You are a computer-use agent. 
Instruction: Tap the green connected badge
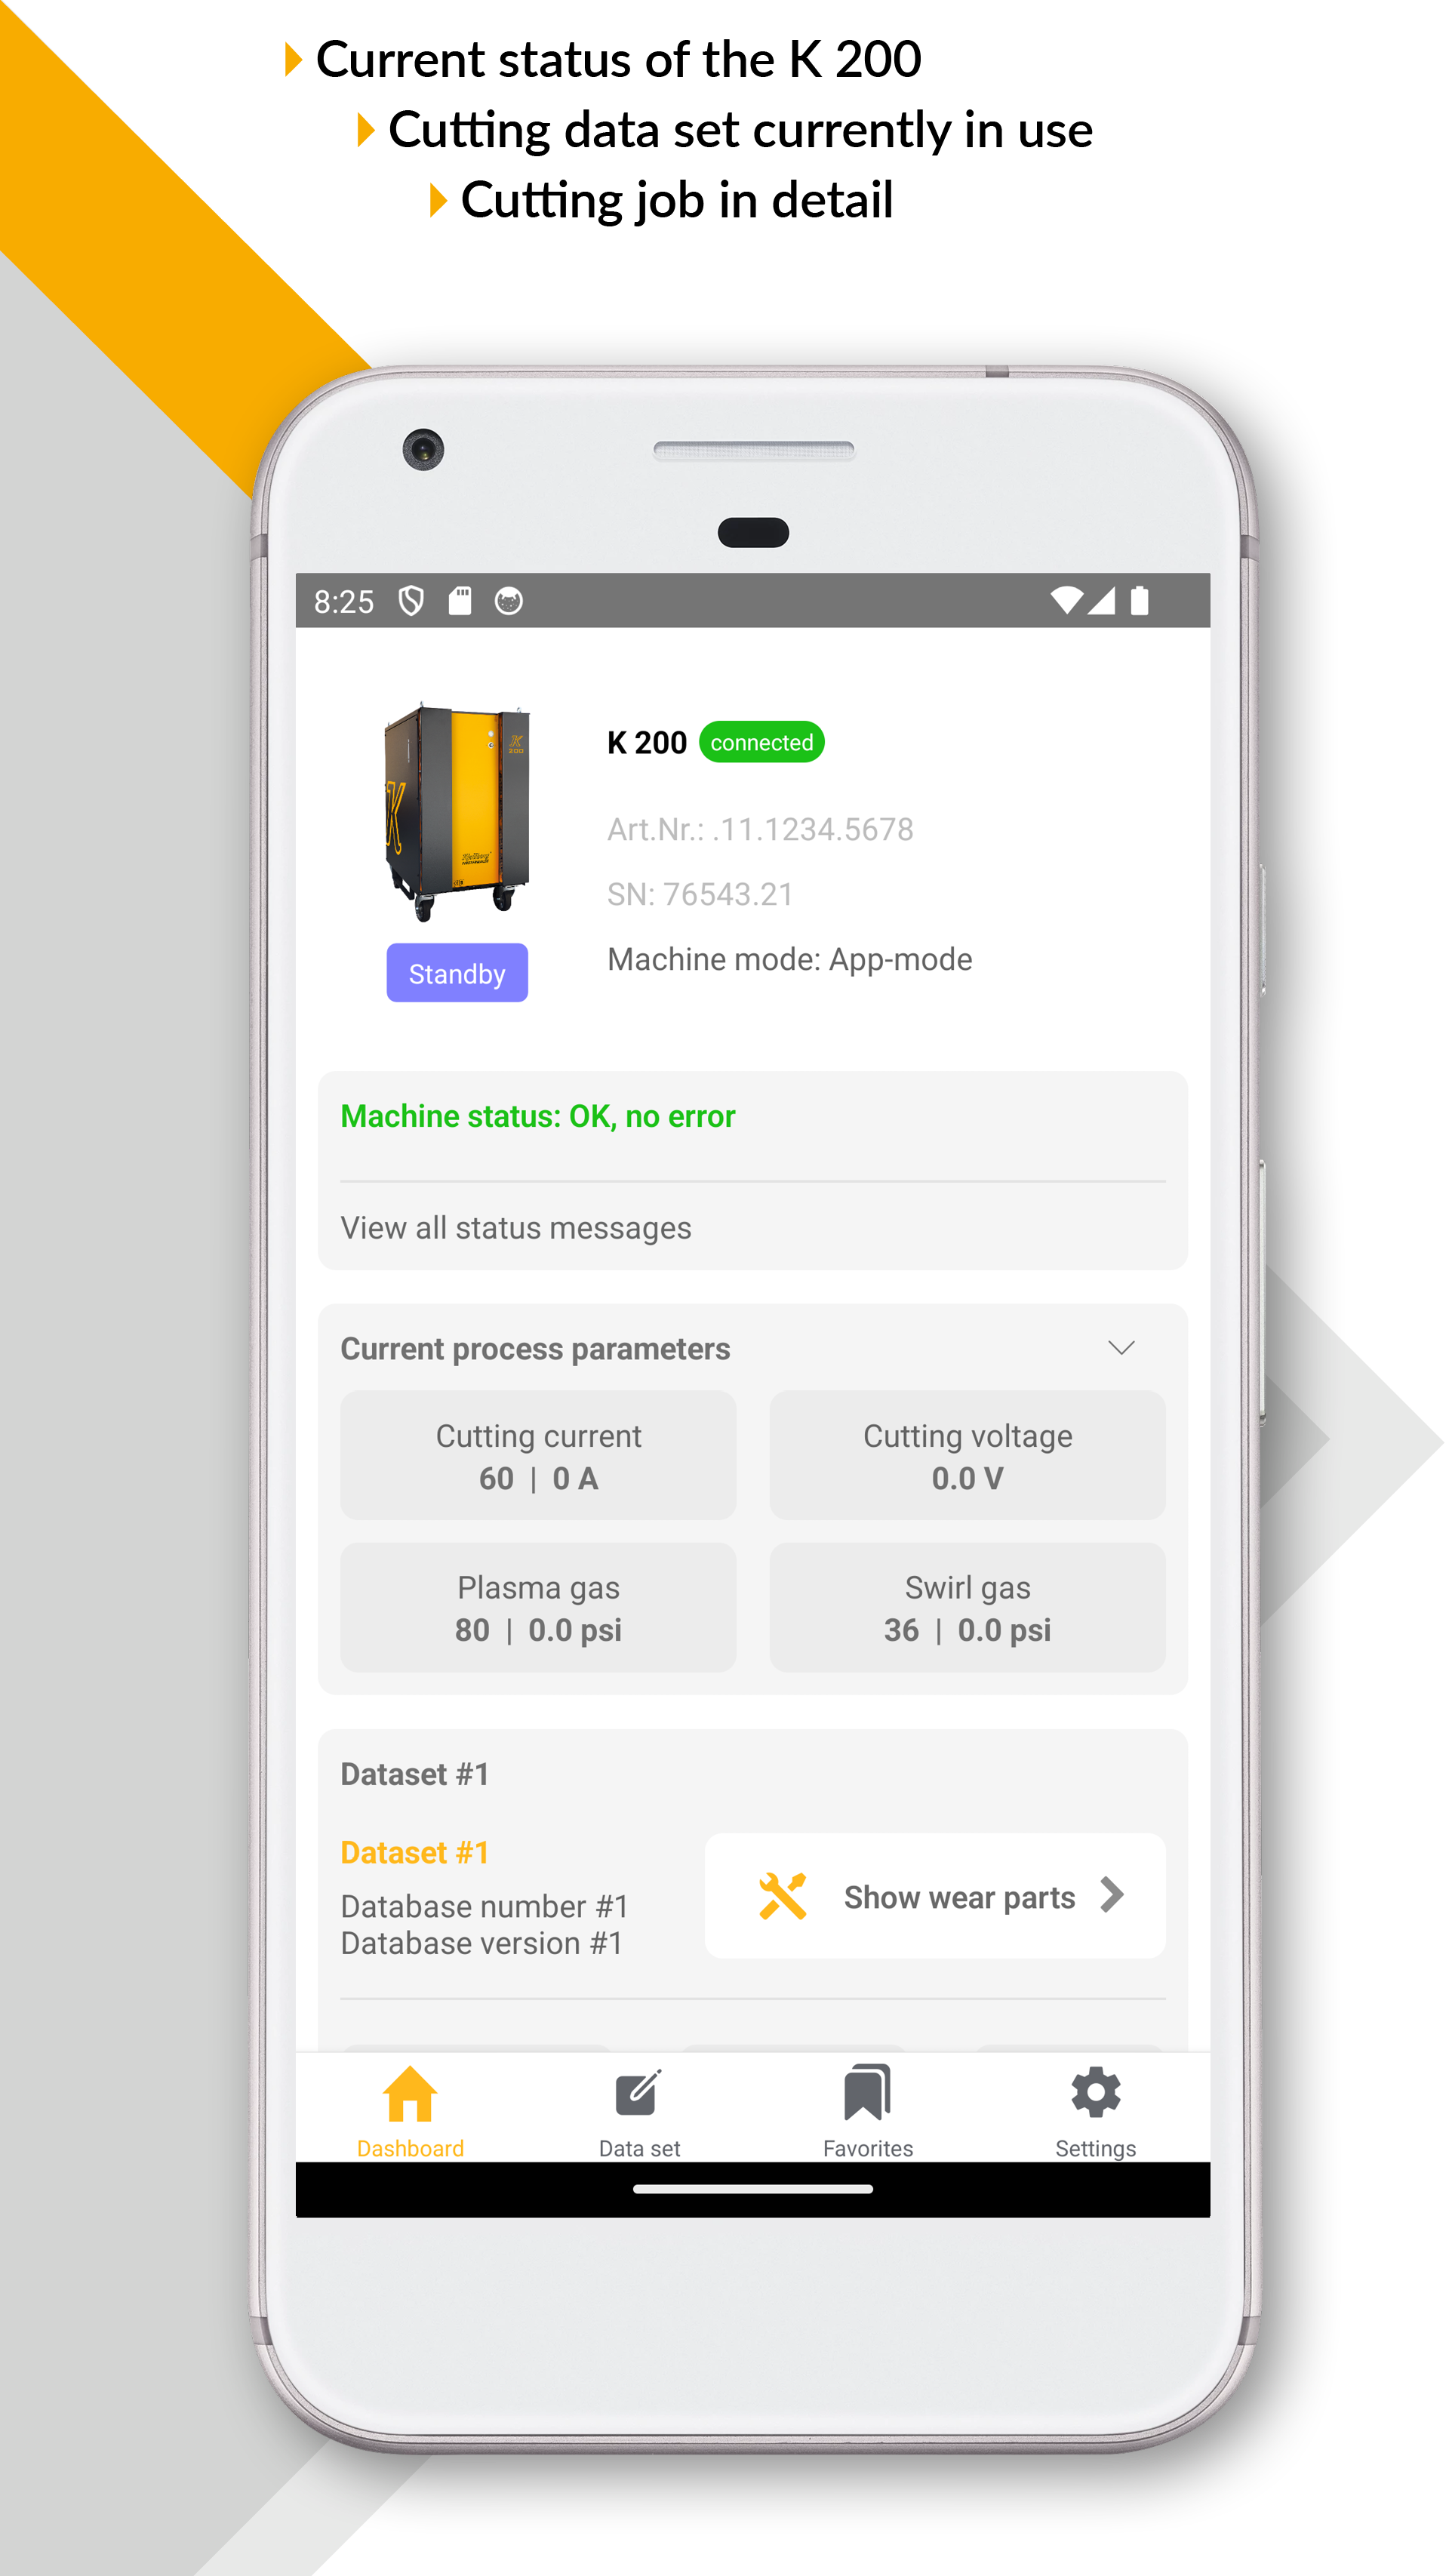tap(762, 742)
